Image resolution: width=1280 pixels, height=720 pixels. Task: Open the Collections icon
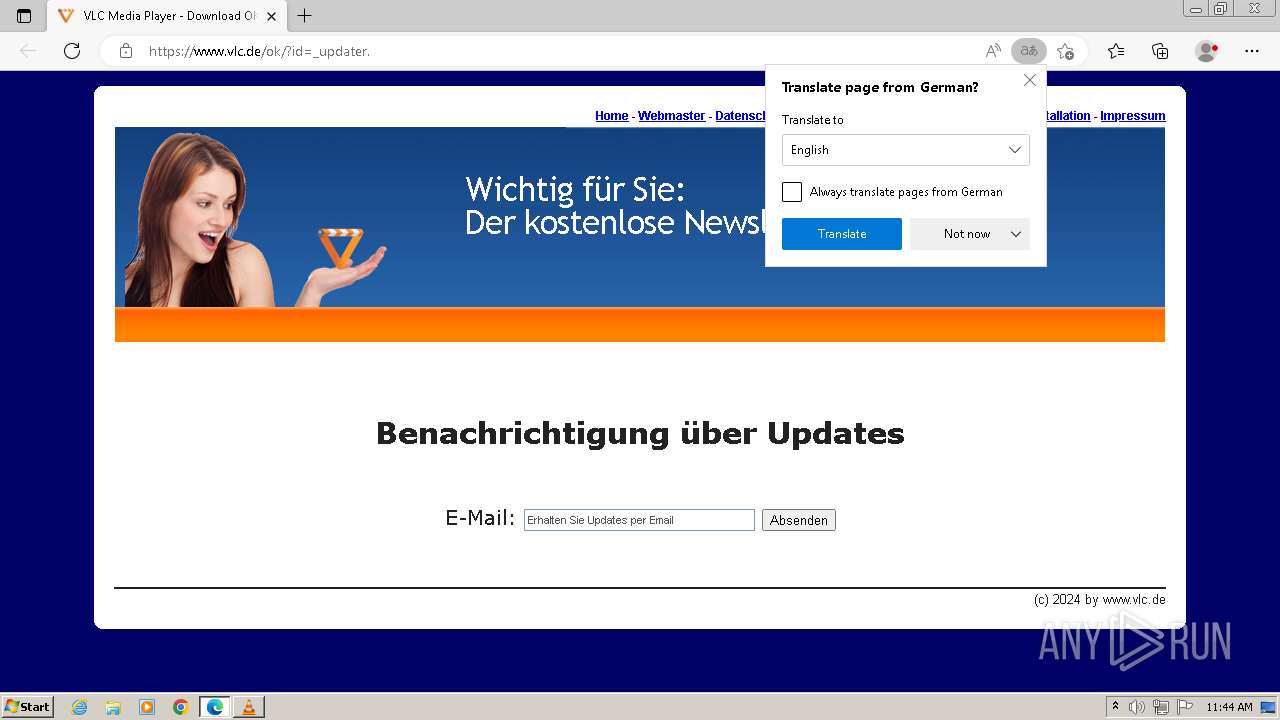coord(1160,51)
